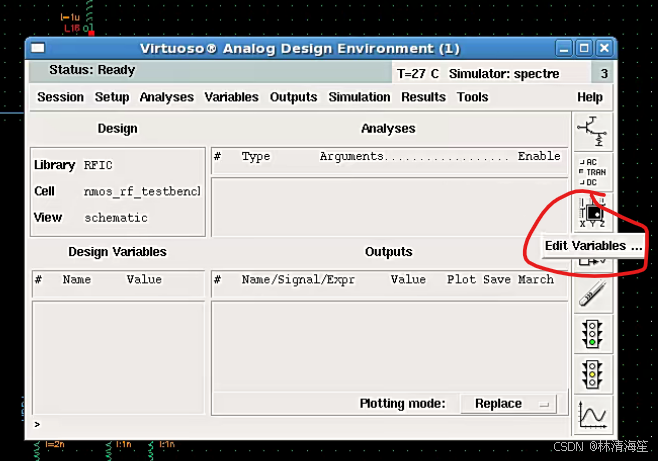
Task: Click the Analyses list area
Action: pyautogui.click(x=389, y=207)
